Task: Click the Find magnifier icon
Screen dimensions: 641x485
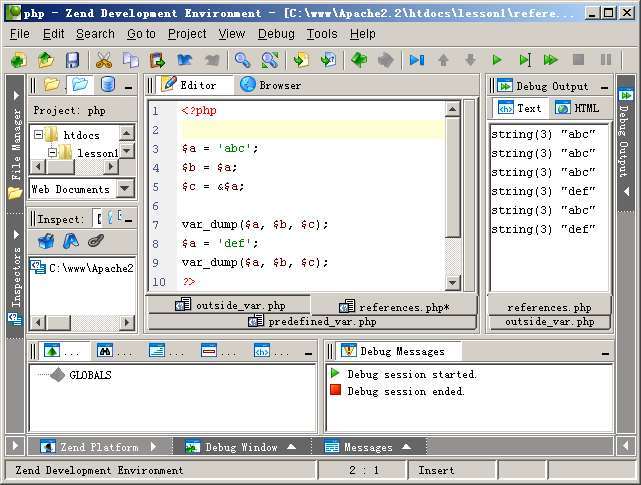Action: pos(242,60)
